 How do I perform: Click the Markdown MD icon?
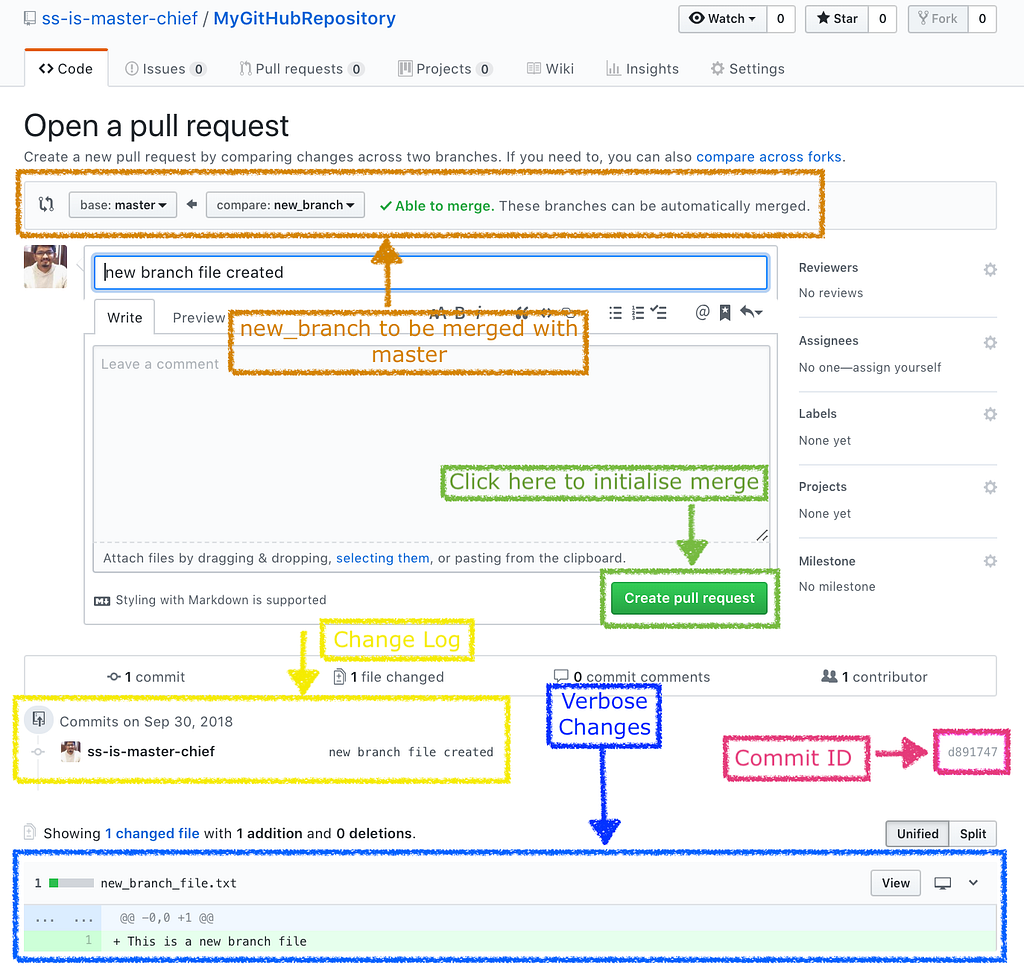point(102,601)
